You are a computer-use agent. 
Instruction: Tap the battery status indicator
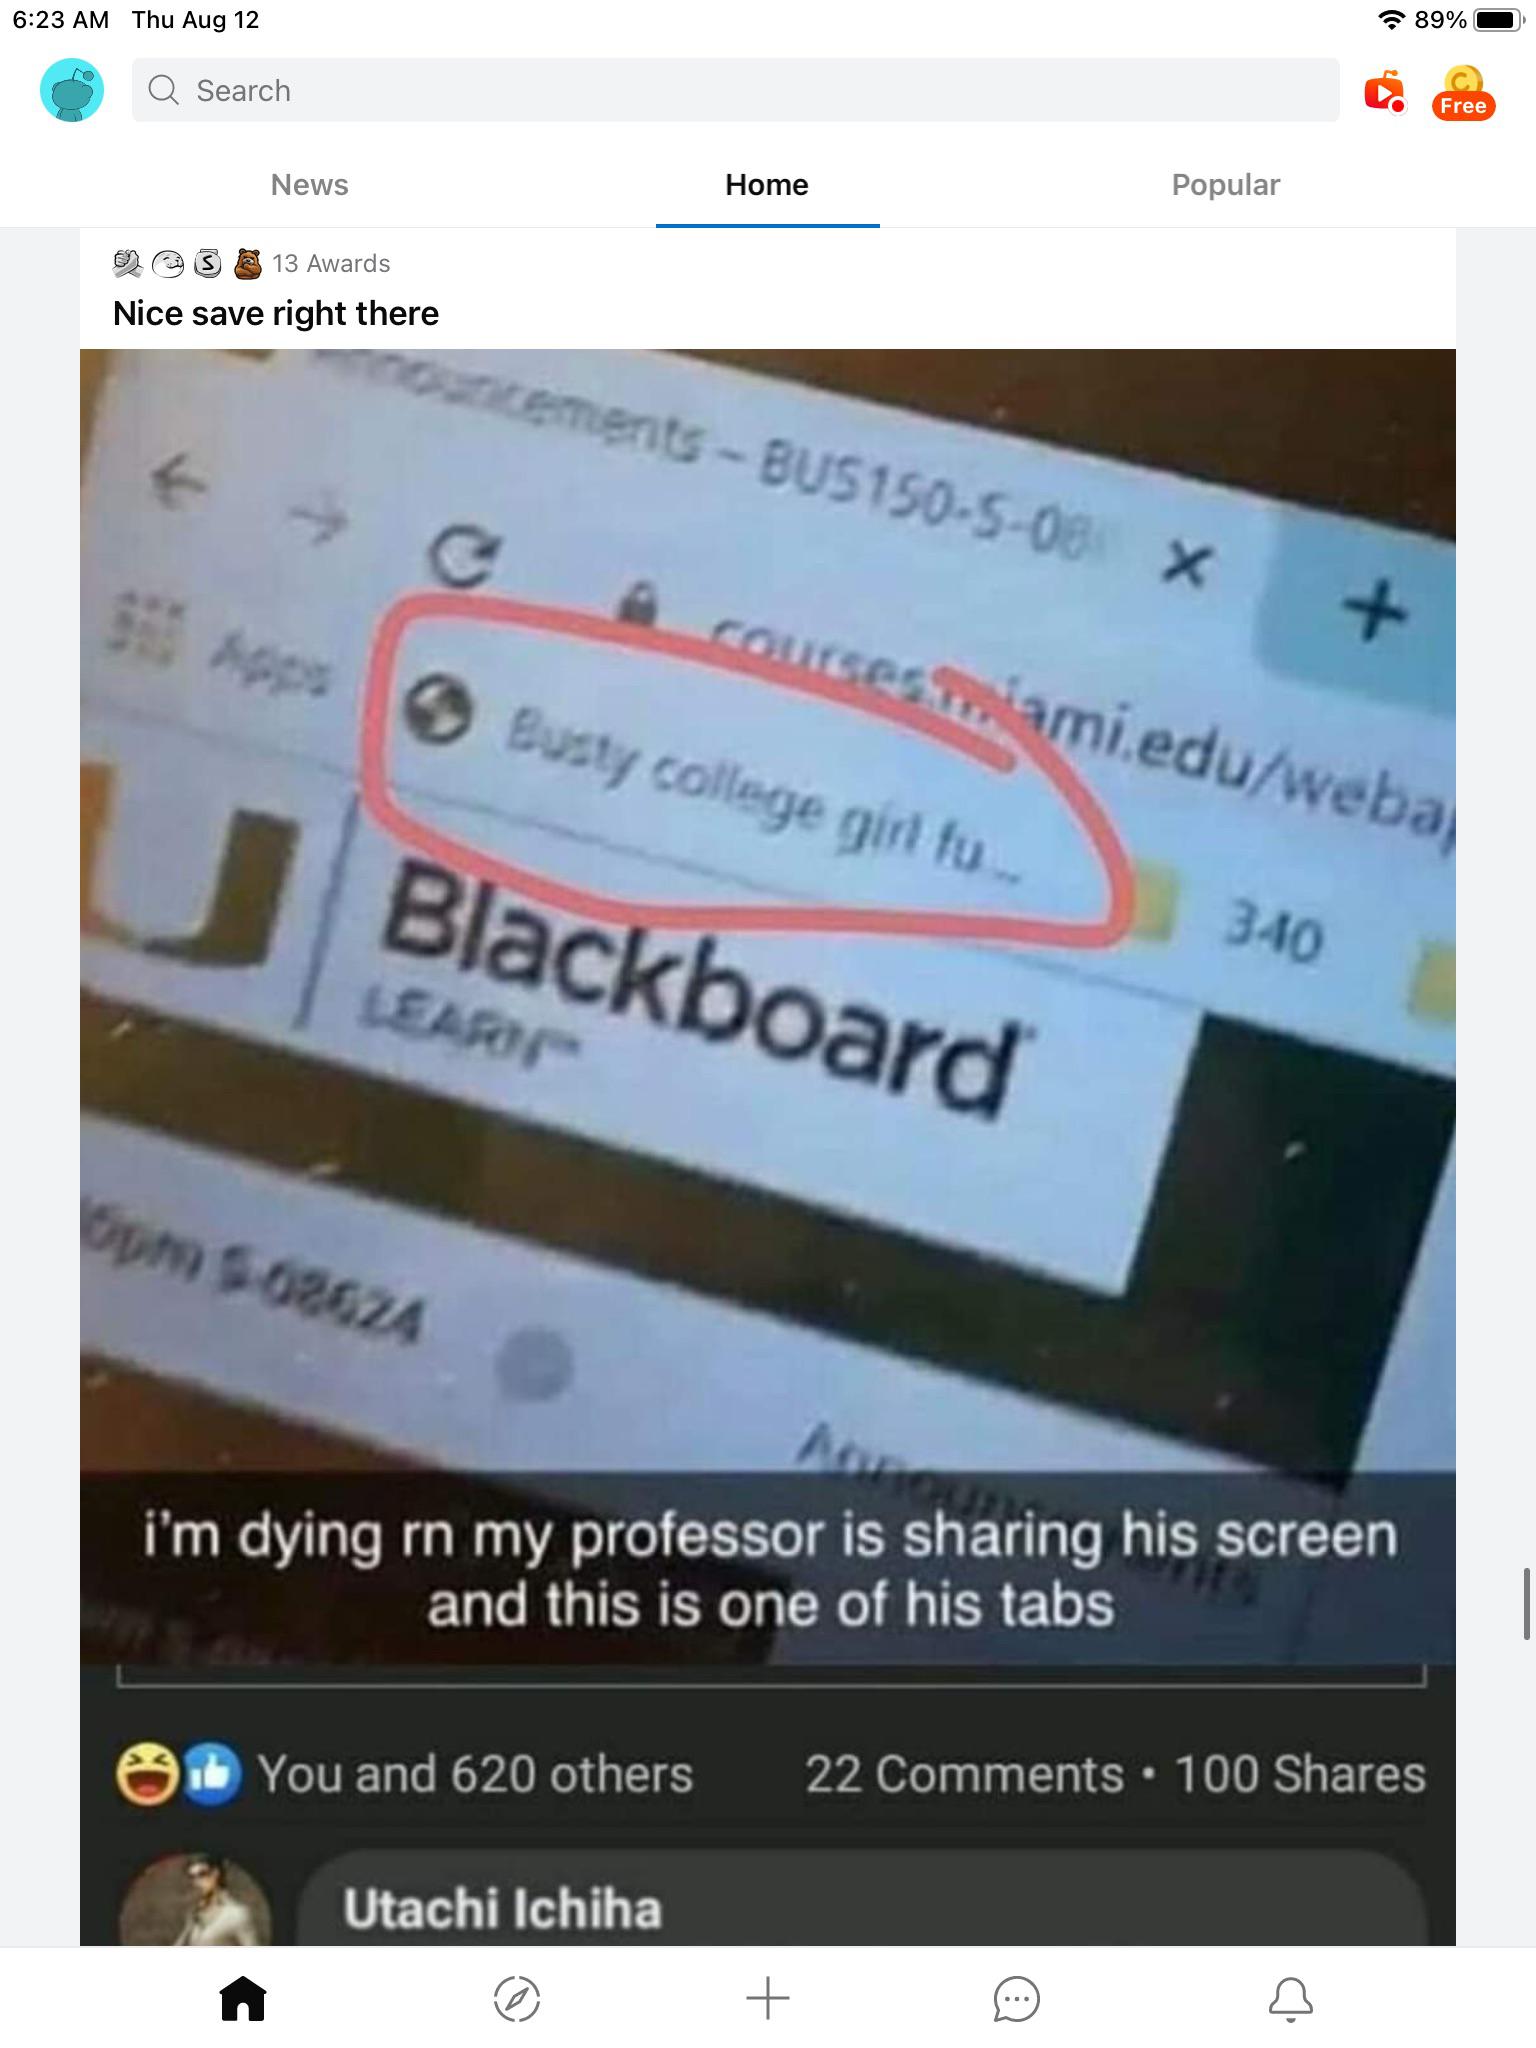(1498, 20)
